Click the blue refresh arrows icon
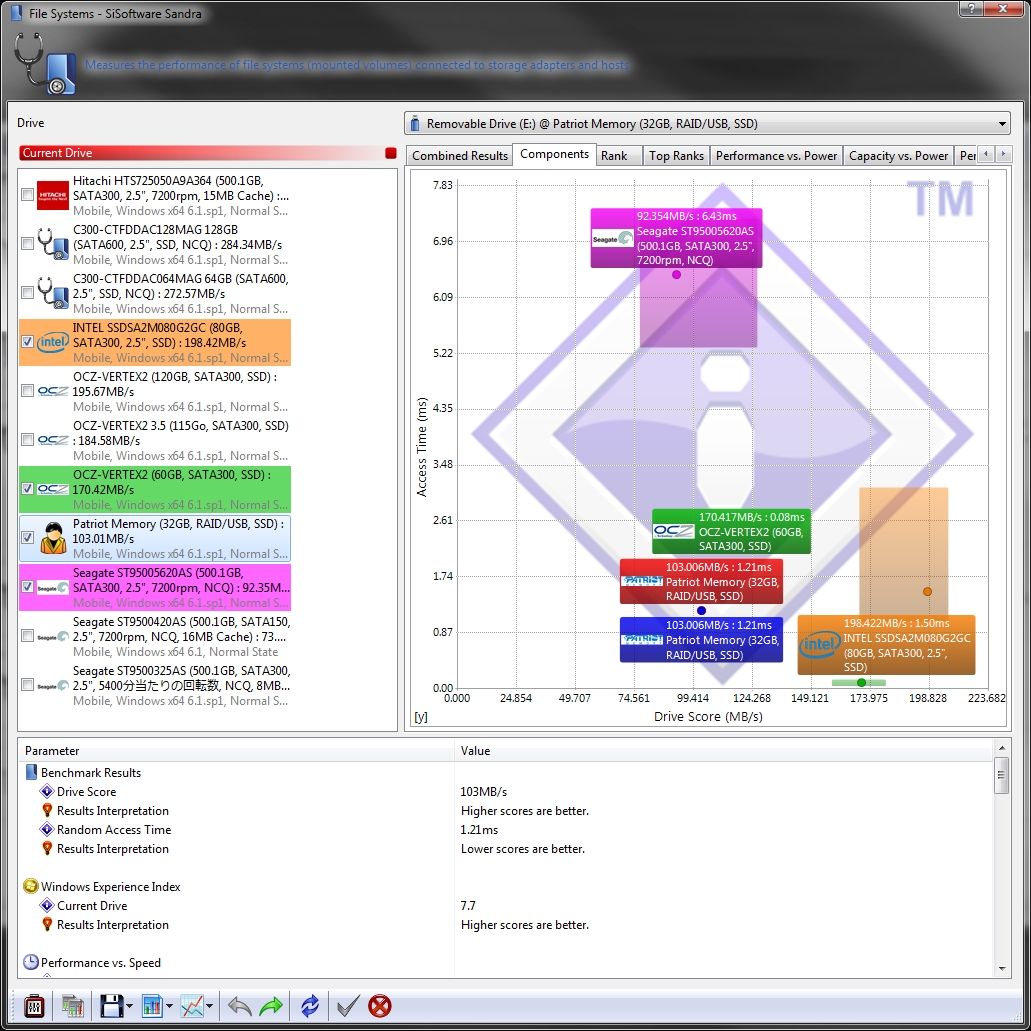 310,1006
